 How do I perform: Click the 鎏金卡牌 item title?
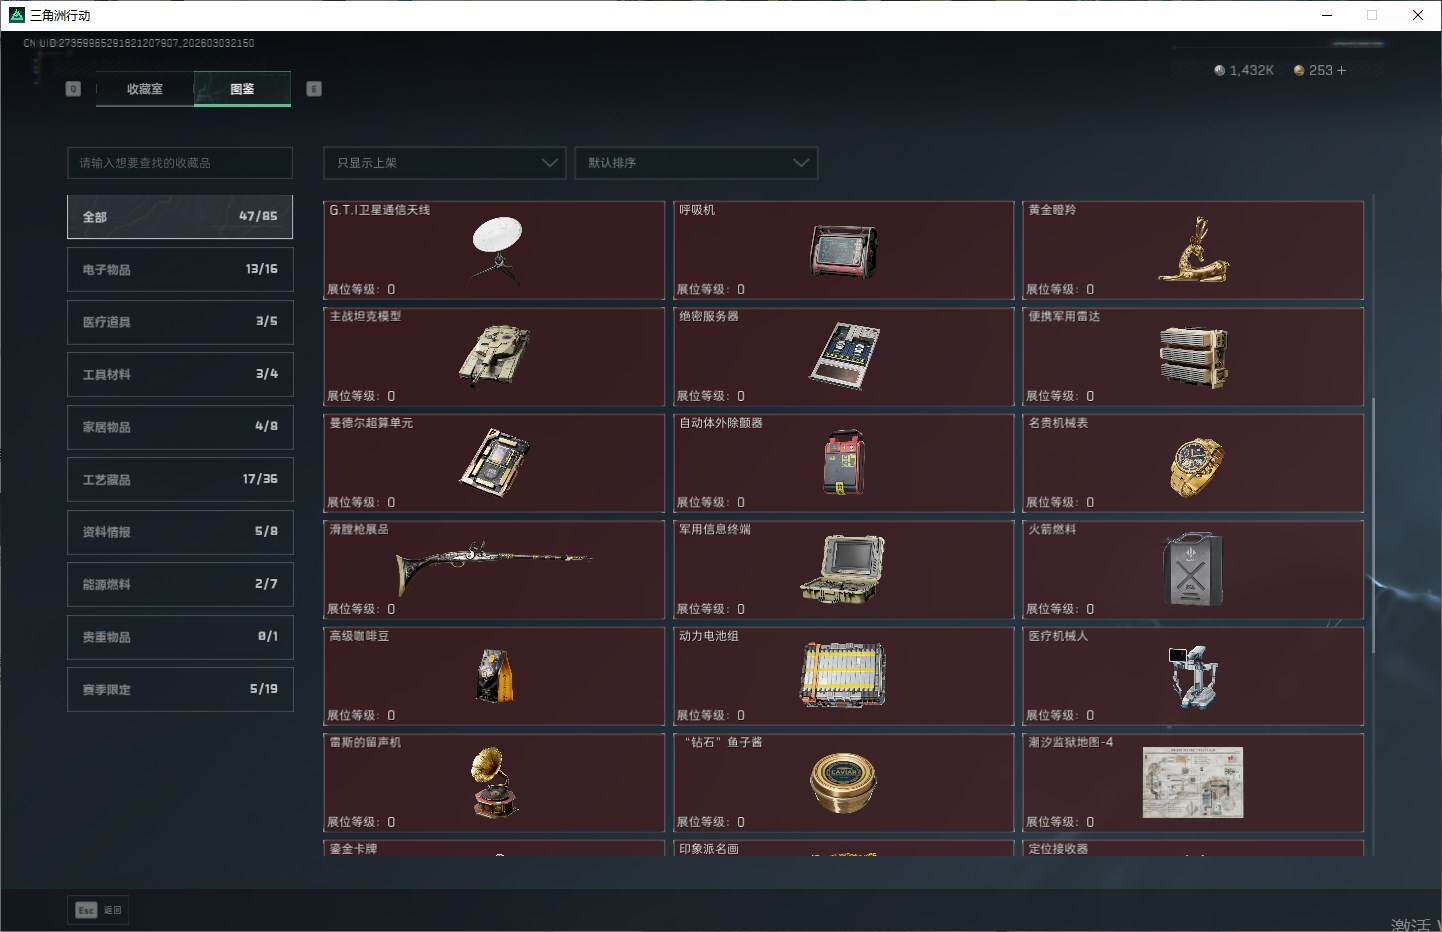354,849
